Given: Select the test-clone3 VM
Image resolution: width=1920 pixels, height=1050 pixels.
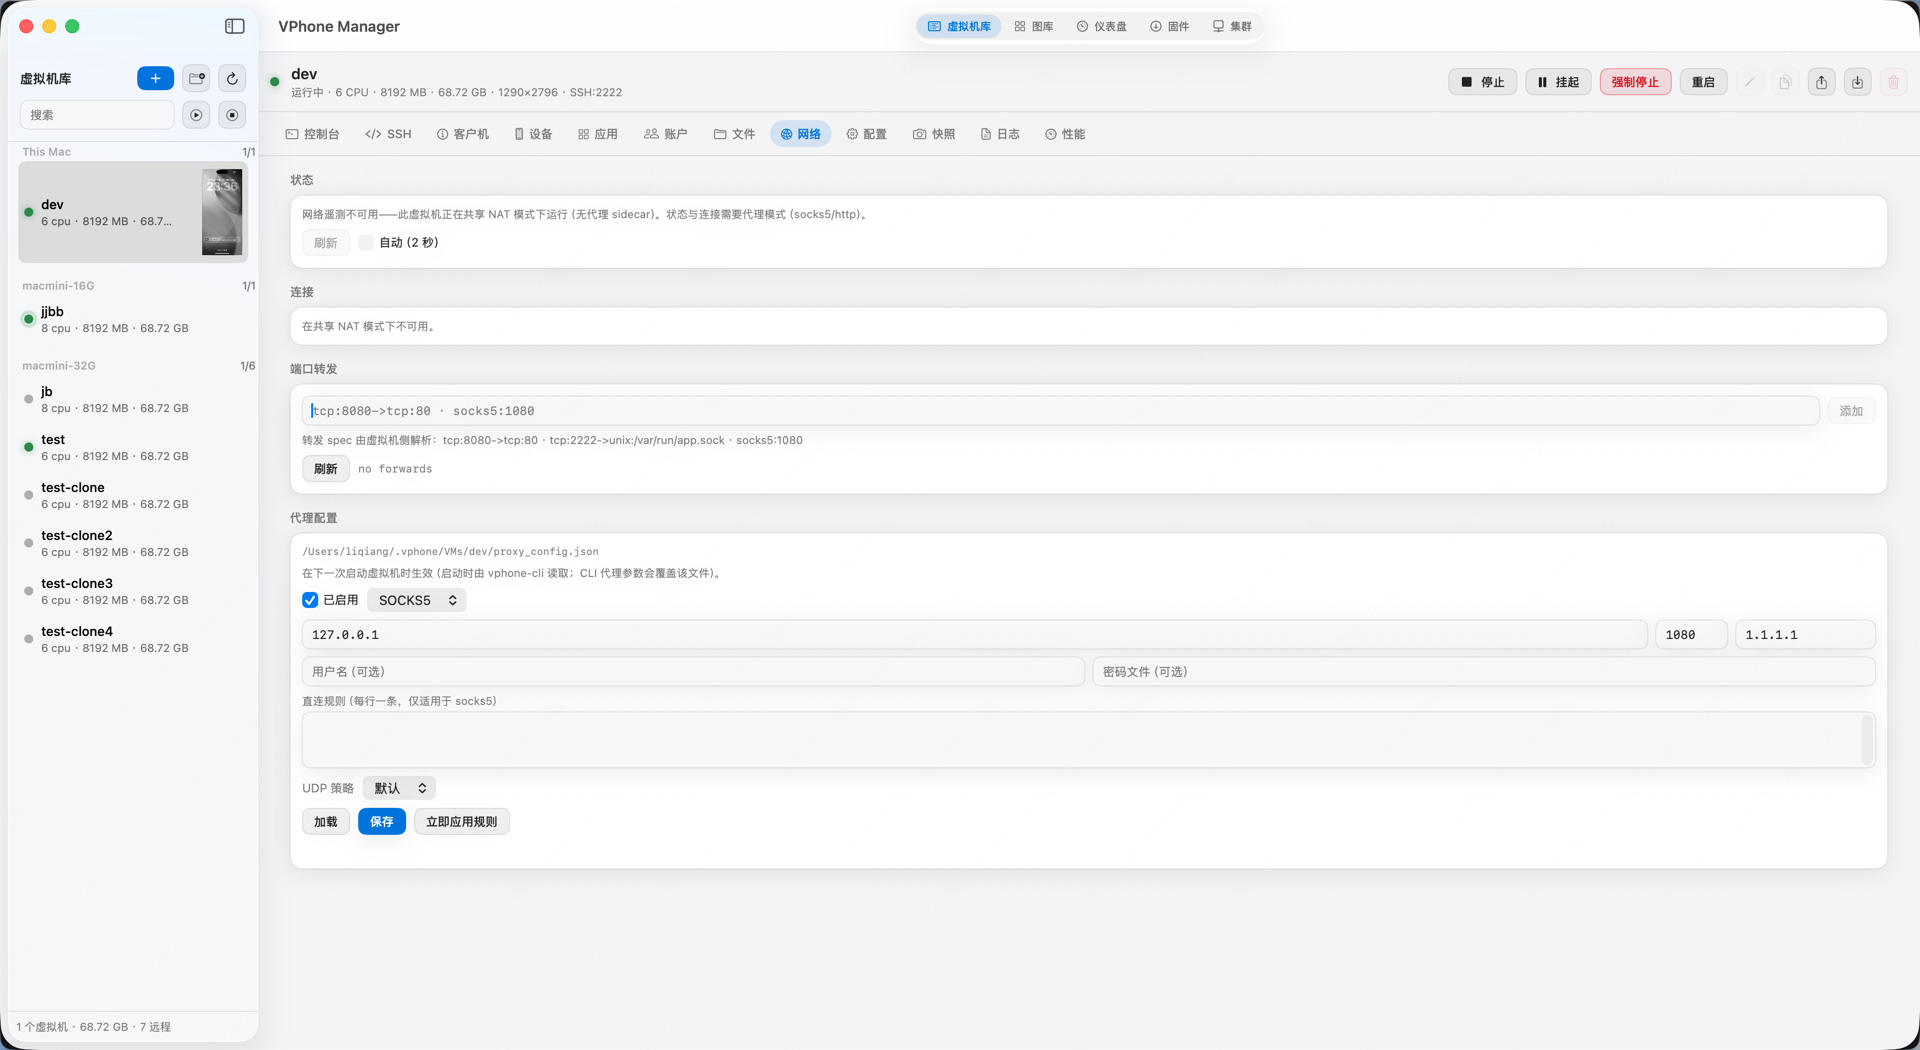Looking at the screenshot, I should click(x=133, y=591).
